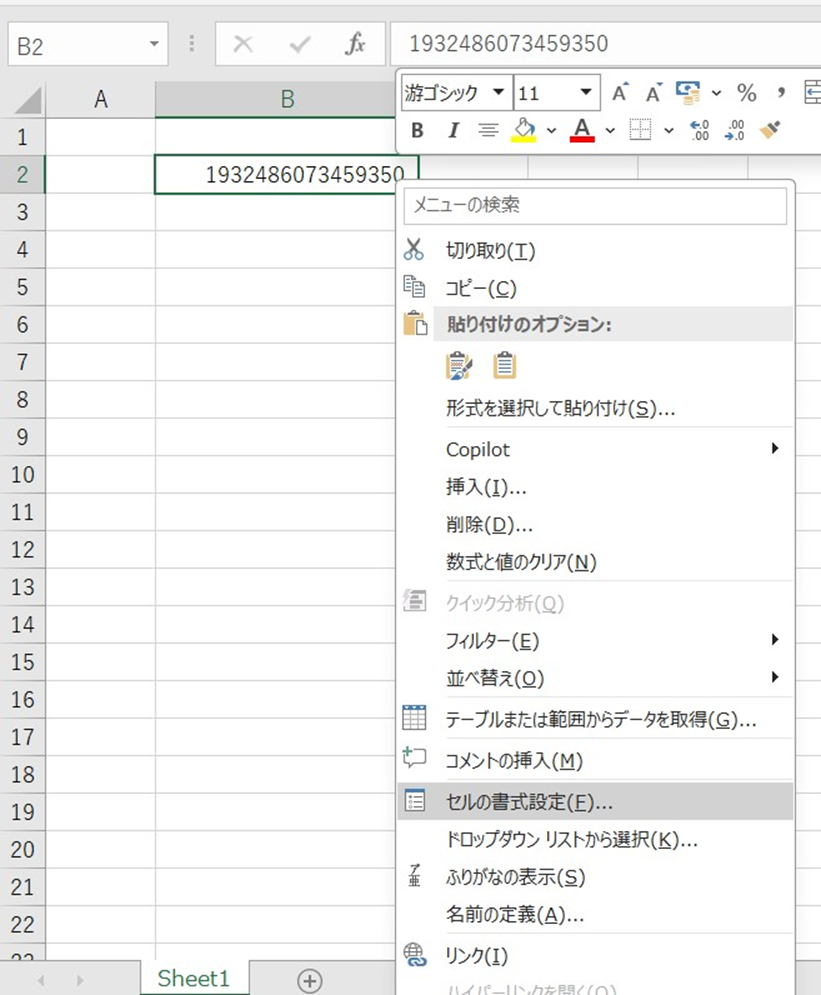Click the メニューの検索 search field
This screenshot has width=821, height=995.
click(595, 206)
